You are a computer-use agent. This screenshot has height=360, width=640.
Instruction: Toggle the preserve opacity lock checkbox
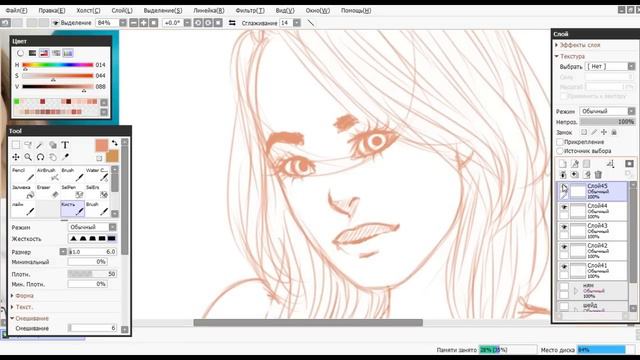tap(584, 132)
